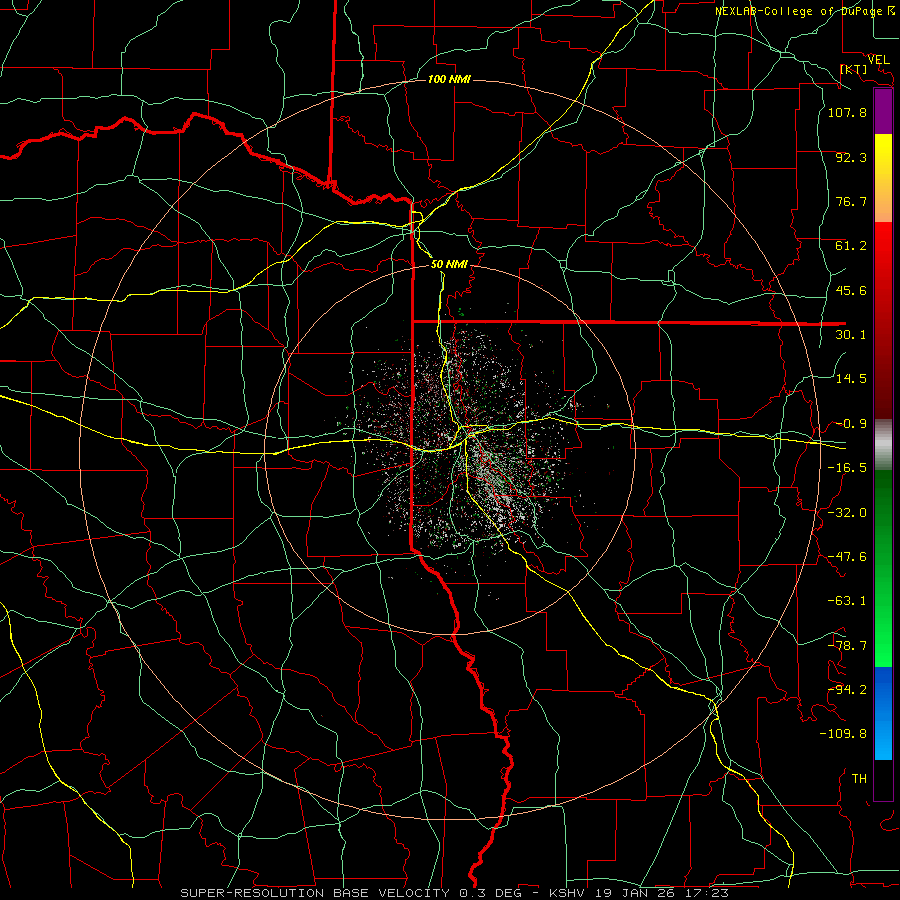Click the -32.0 velocity scale value
This screenshot has height=900, width=900.
(847, 513)
